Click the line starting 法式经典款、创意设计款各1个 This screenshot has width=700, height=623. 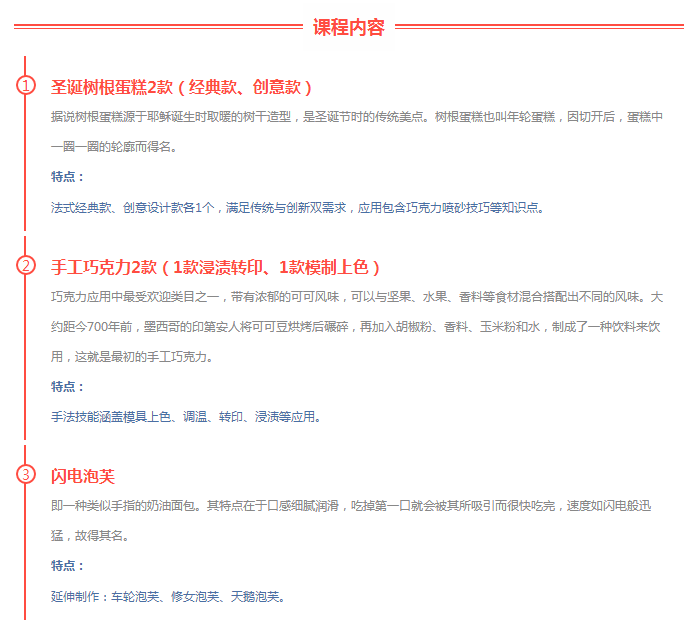point(297,208)
